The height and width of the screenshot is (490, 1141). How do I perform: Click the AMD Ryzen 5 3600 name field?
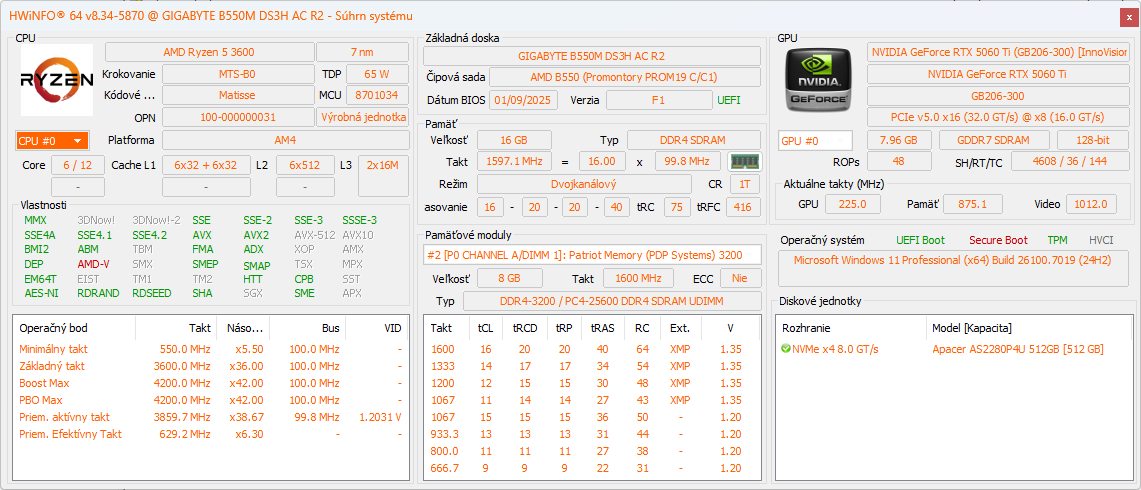208,52
